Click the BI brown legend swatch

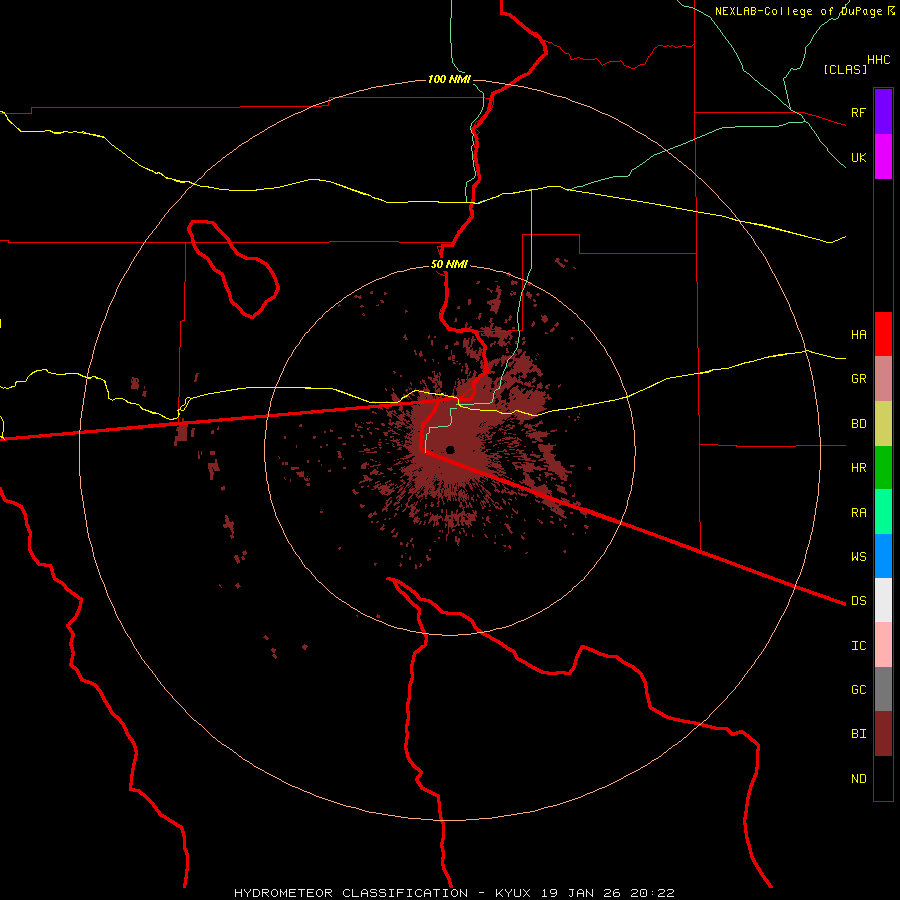coord(883,734)
